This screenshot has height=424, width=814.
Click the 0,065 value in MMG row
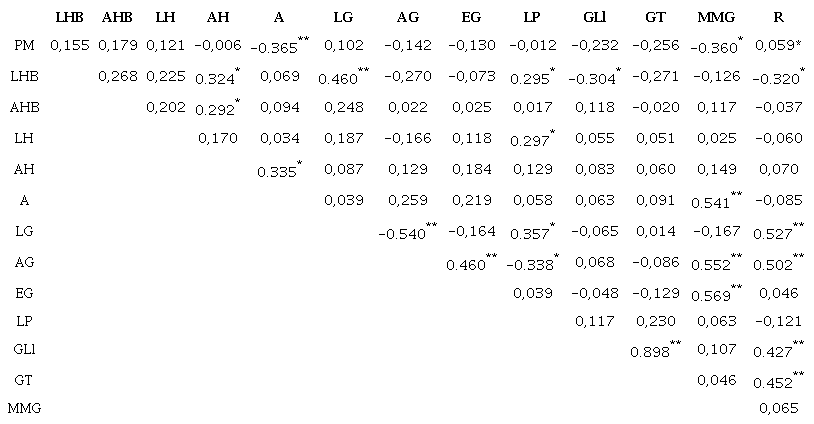click(x=777, y=408)
